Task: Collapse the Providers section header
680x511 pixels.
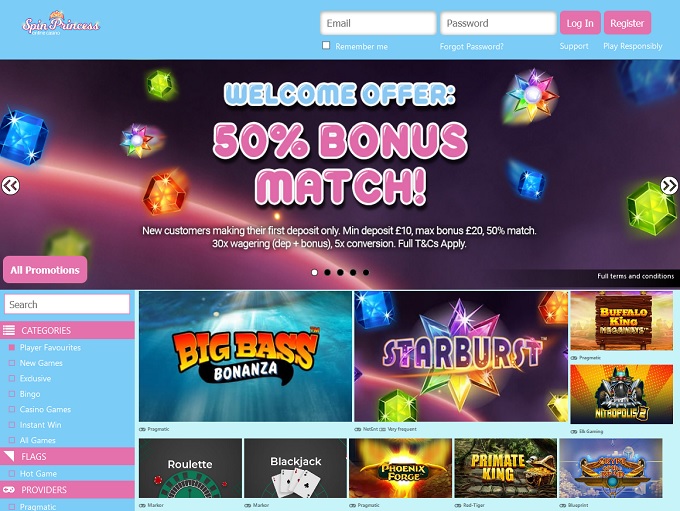Action: click(67, 490)
